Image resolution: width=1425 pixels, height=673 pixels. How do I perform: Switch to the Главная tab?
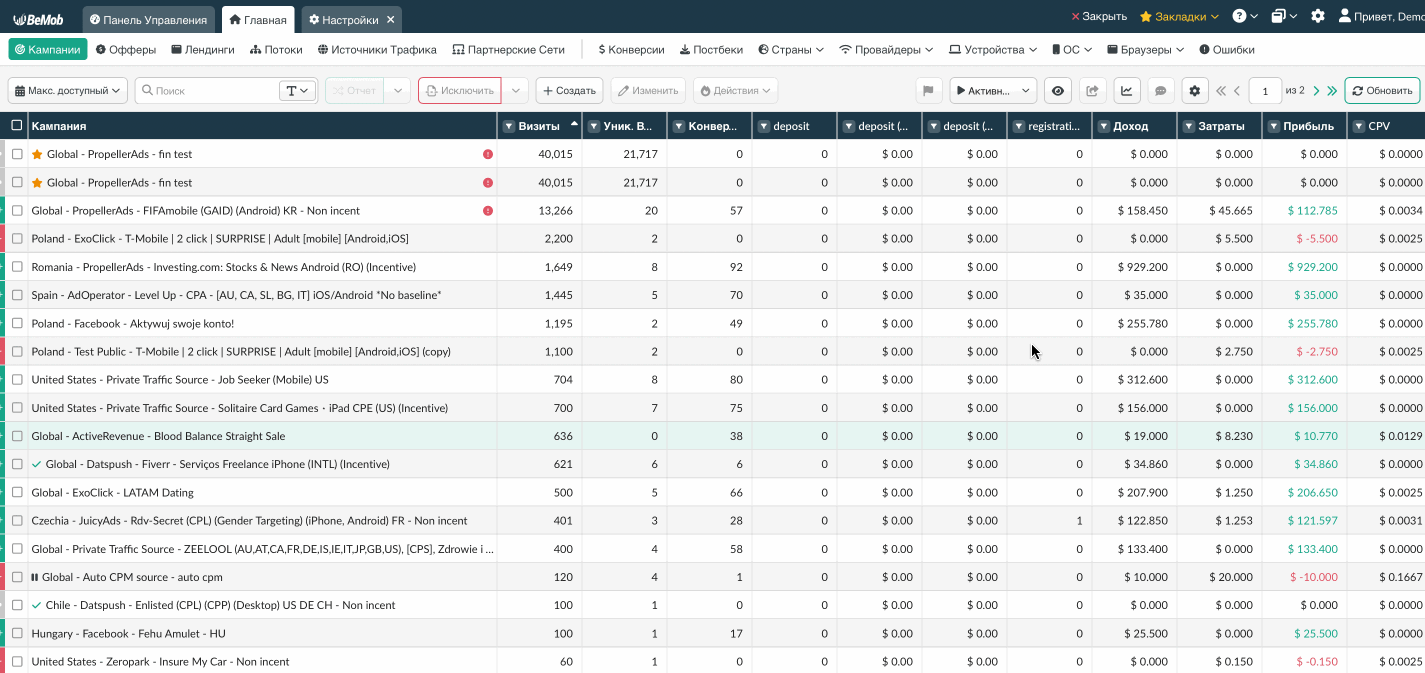pyautogui.click(x=258, y=19)
